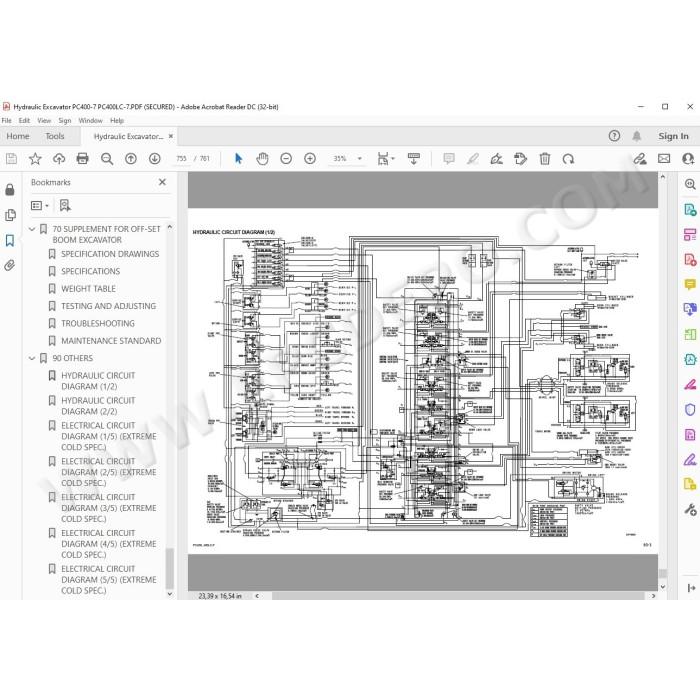
Task: Open the page thumbnails panel
Action: tap(10, 215)
